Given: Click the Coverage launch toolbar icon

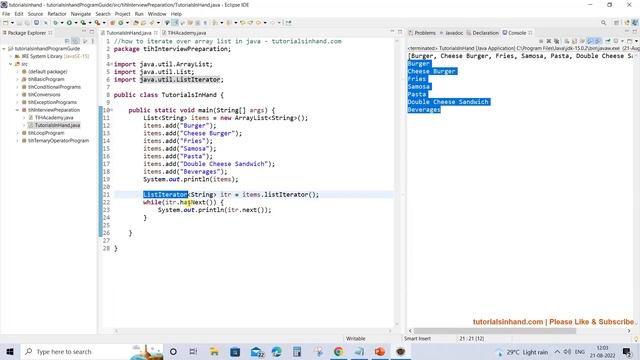Looking at the screenshot, I should tap(83, 23).
